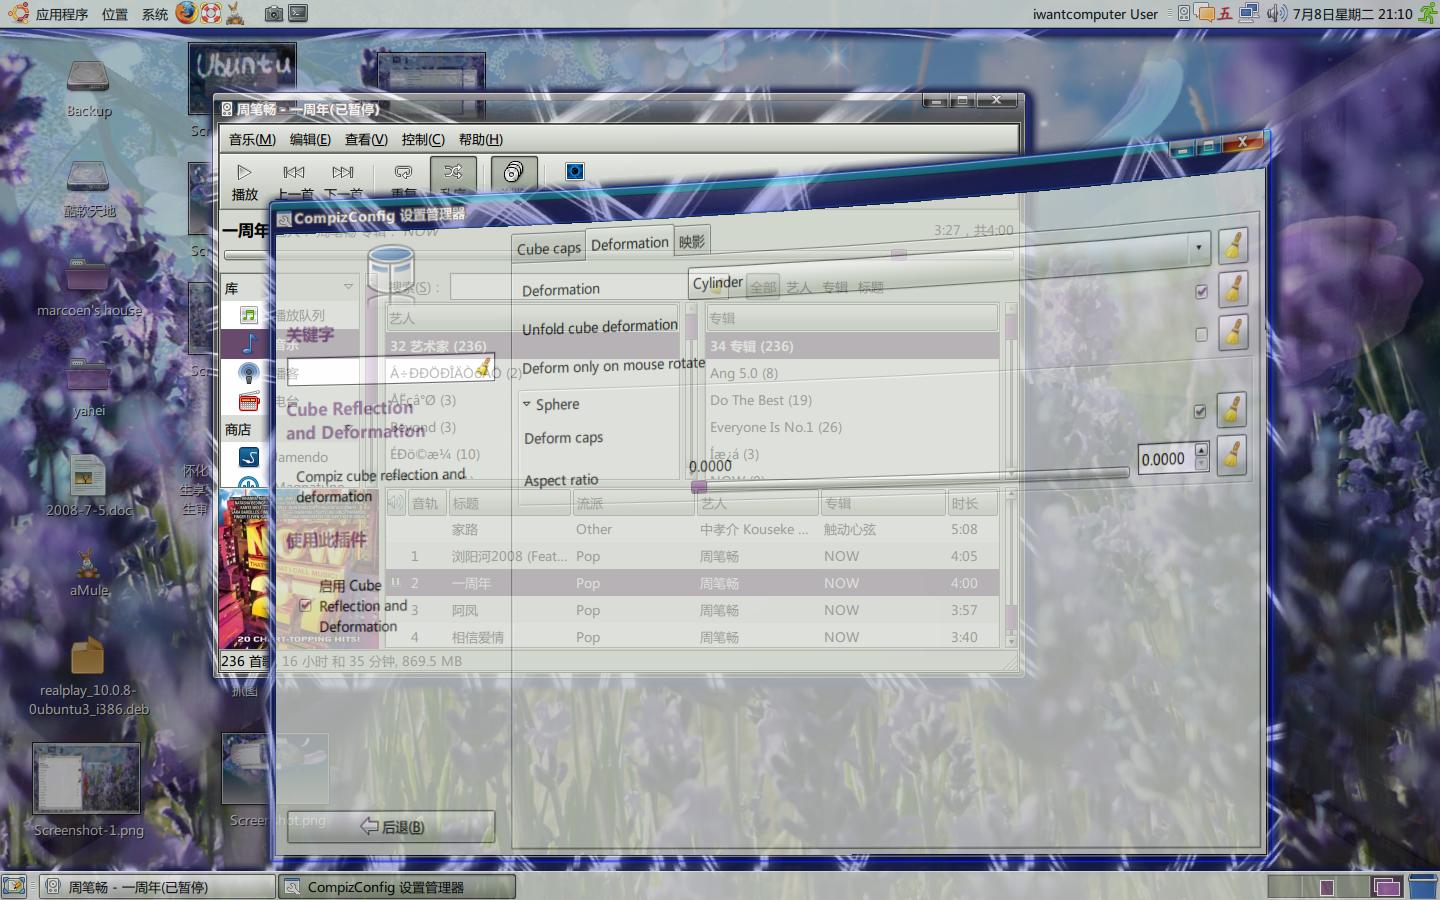Viewport: 1440px width, 900px height.
Task: Switch to Rhythmbox window in taskbar
Action: click(x=157, y=887)
